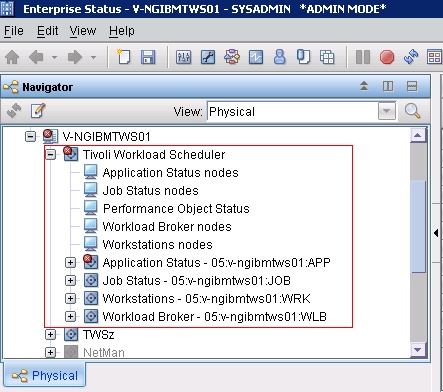The height and width of the screenshot is (392, 443).
Task: Open the Administer Users icon
Action: coord(280,57)
